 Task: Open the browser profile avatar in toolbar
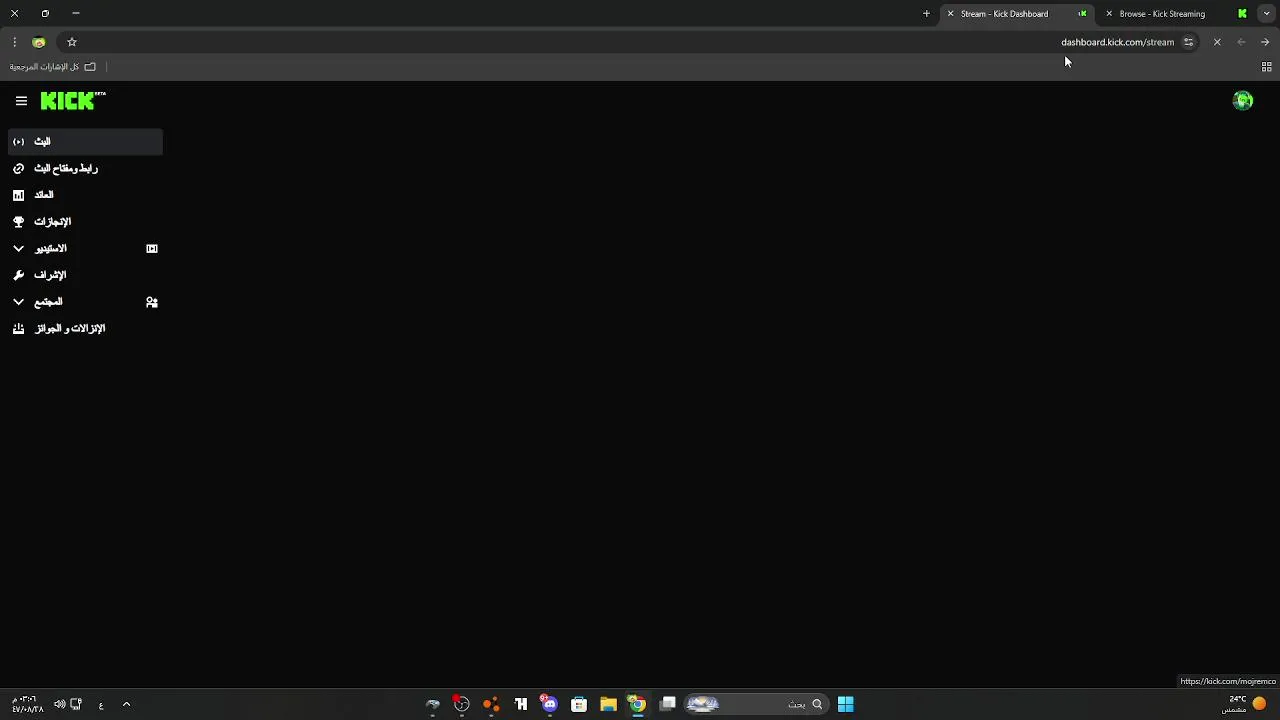(39, 42)
